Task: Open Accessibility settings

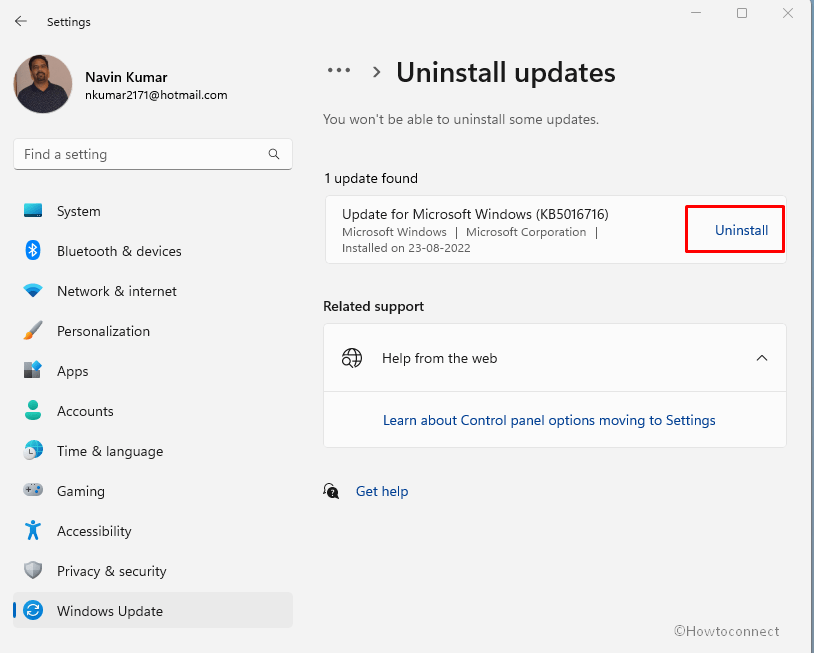Action: click(153, 530)
